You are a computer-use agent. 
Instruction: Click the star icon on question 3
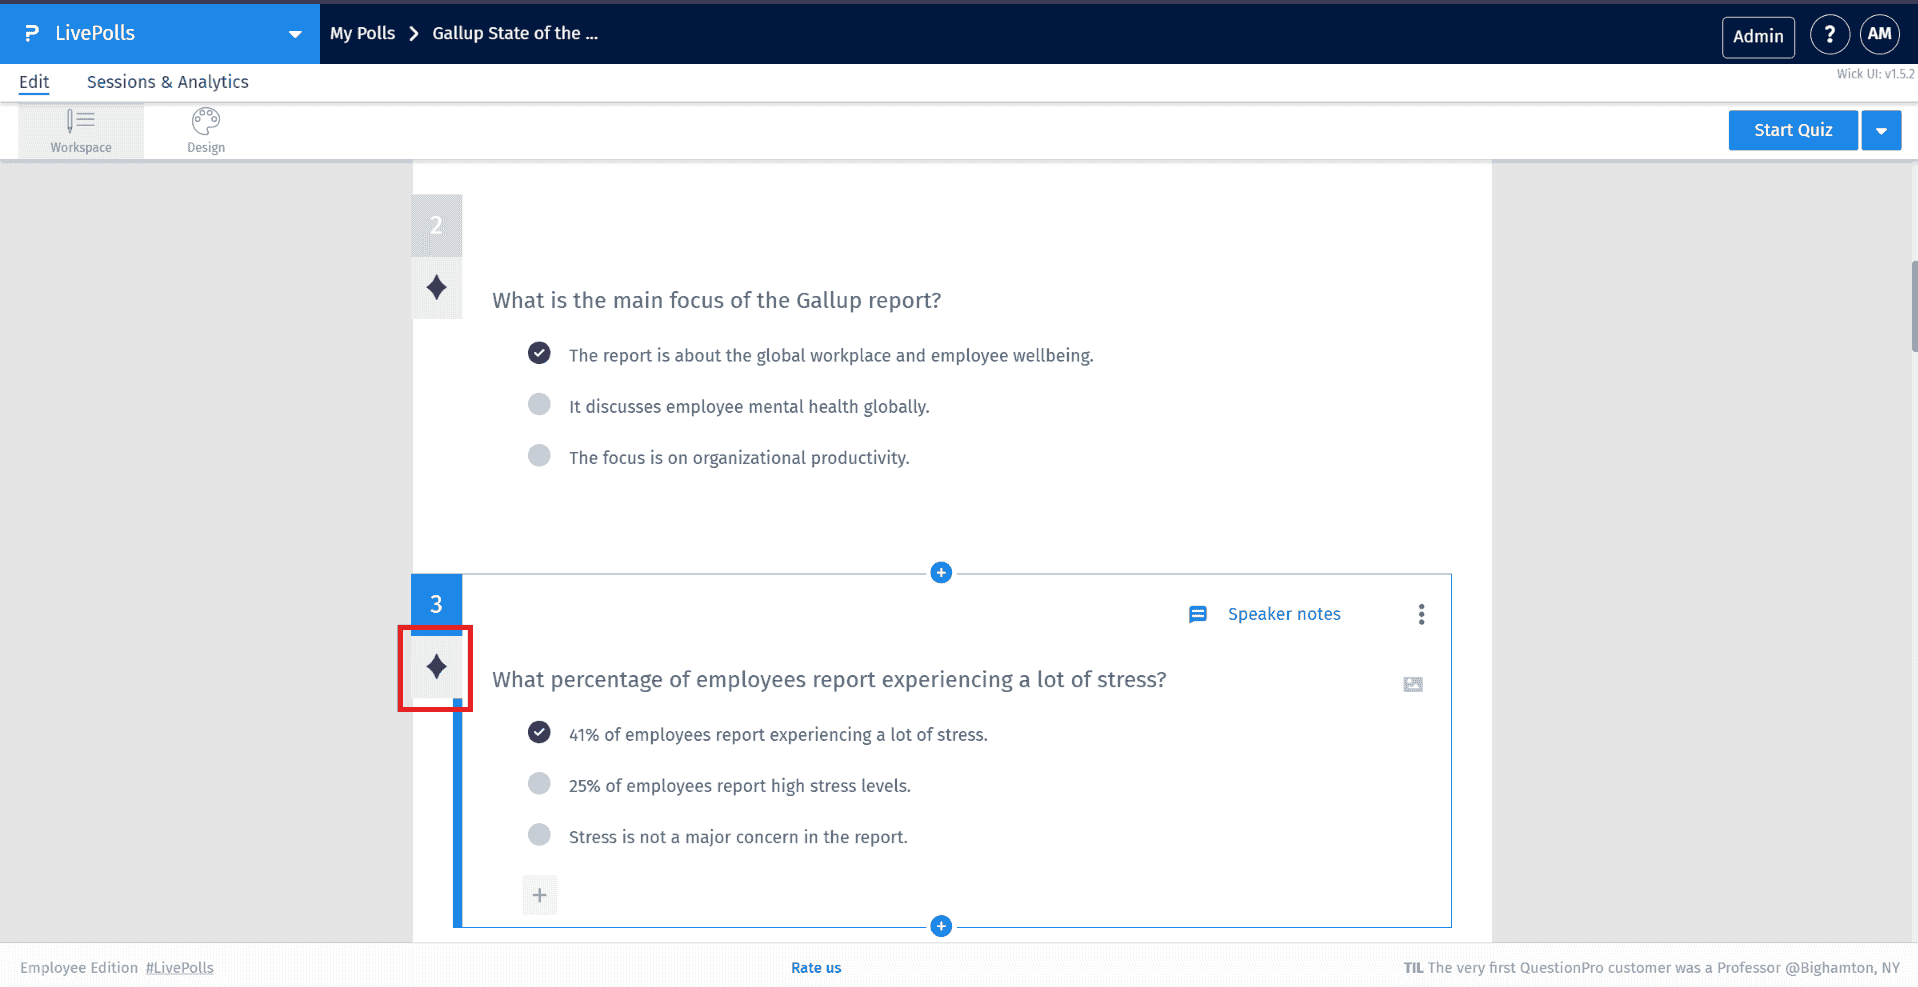pos(436,667)
